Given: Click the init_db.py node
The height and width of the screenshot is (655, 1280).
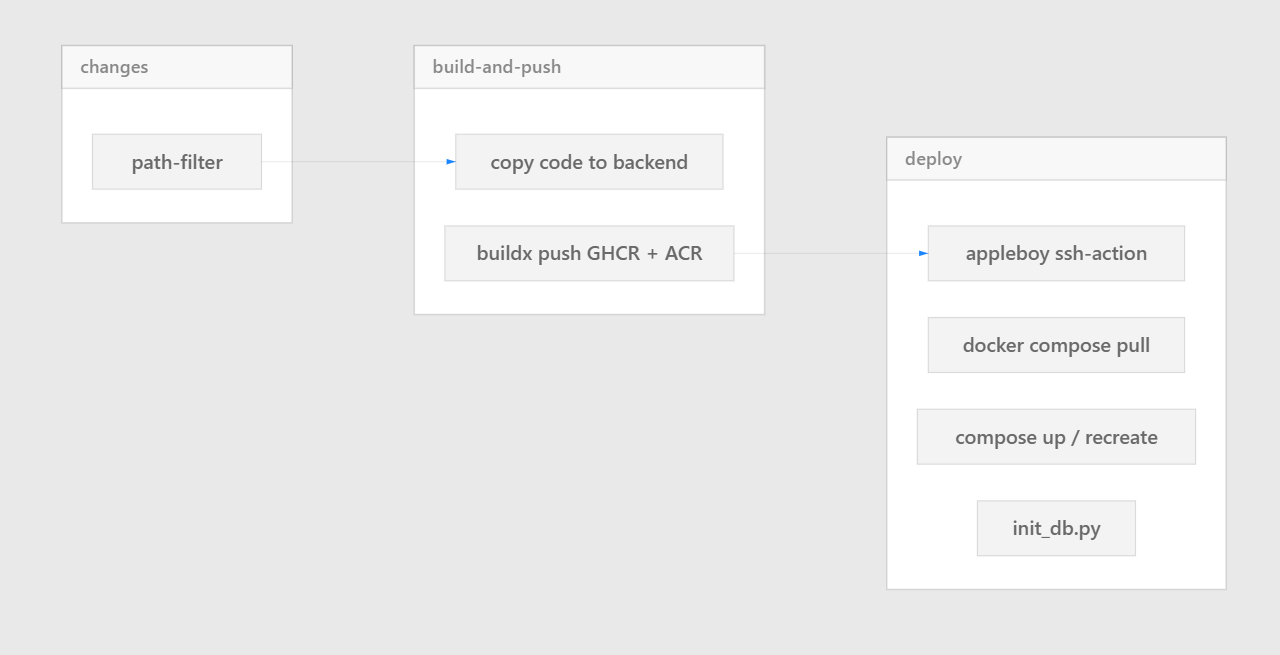Looking at the screenshot, I should (x=1056, y=528).
